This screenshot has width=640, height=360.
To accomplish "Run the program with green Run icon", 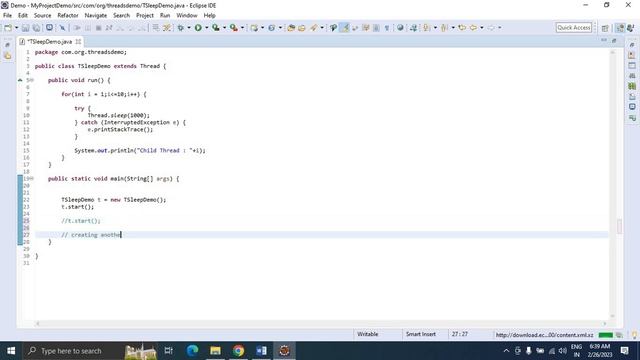I will pos(198,28).
